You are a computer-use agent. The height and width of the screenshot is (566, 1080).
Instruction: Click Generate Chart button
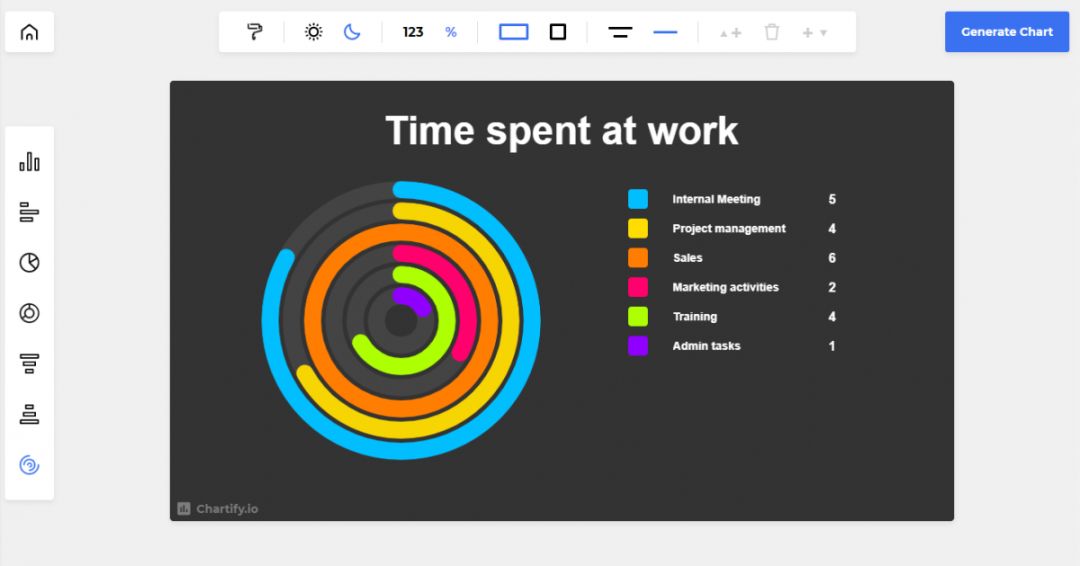(x=1007, y=32)
